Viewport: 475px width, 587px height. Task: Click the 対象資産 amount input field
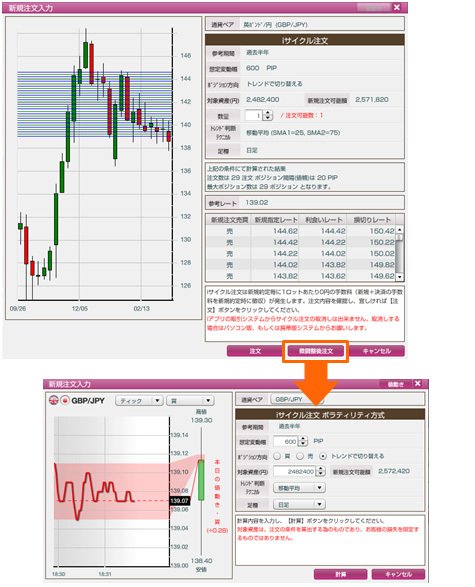click(x=295, y=471)
